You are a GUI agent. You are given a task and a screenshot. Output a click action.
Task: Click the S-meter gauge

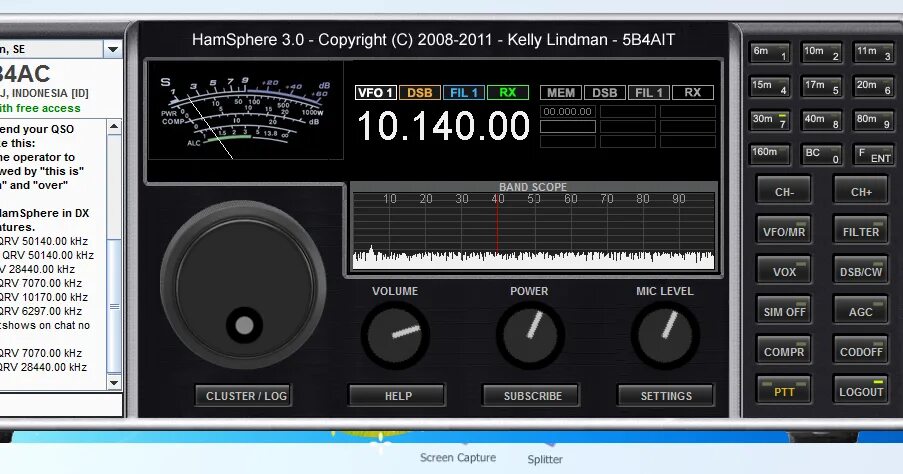click(x=246, y=111)
